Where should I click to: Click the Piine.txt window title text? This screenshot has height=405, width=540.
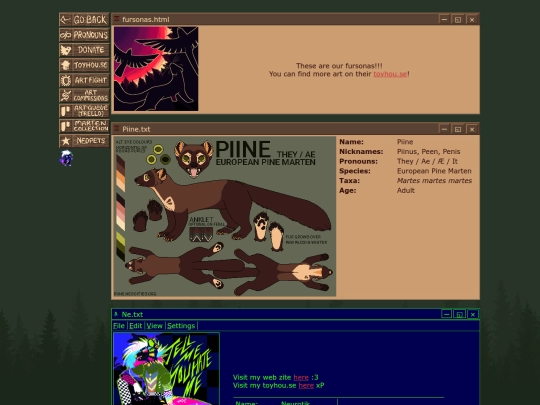[136, 129]
